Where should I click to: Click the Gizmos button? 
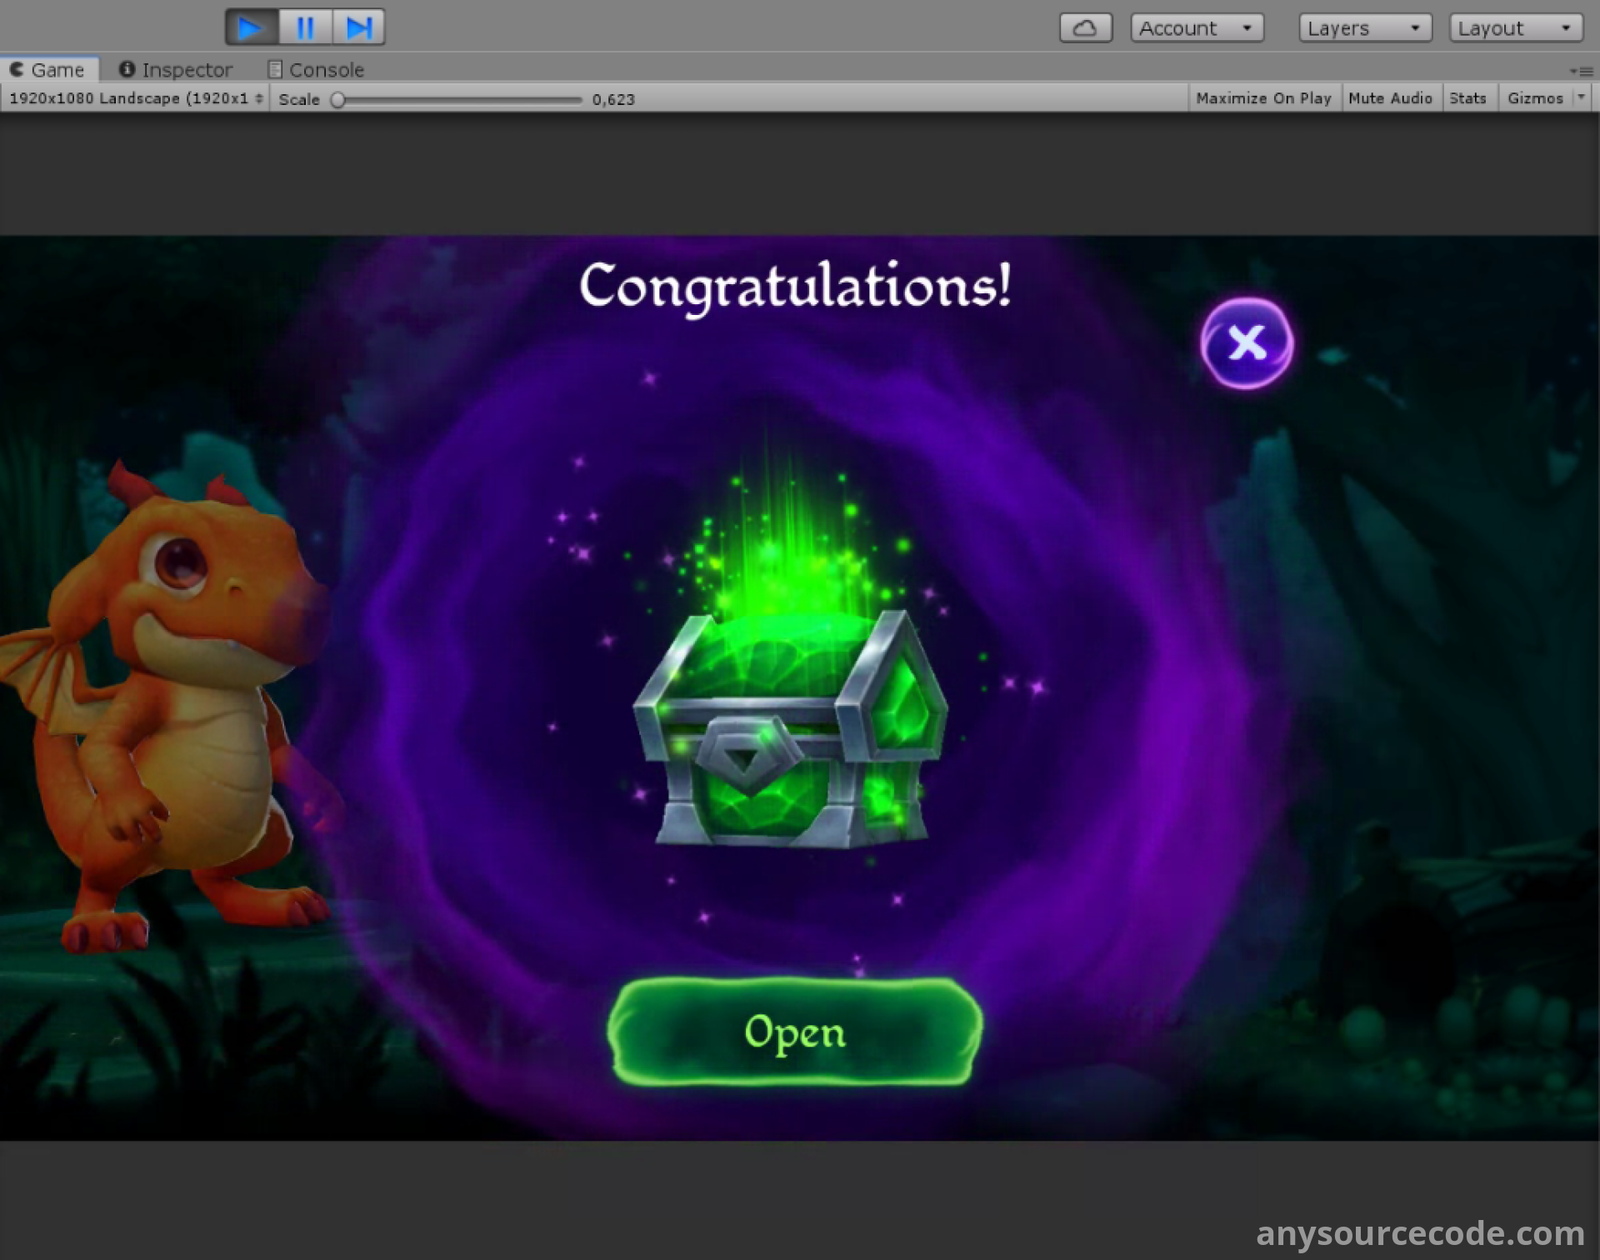tap(1535, 98)
